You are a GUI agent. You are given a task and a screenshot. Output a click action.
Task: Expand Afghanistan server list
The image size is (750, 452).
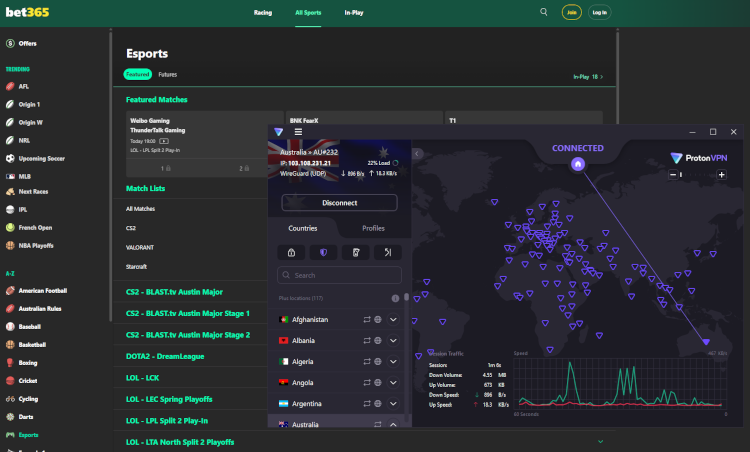click(x=393, y=320)
